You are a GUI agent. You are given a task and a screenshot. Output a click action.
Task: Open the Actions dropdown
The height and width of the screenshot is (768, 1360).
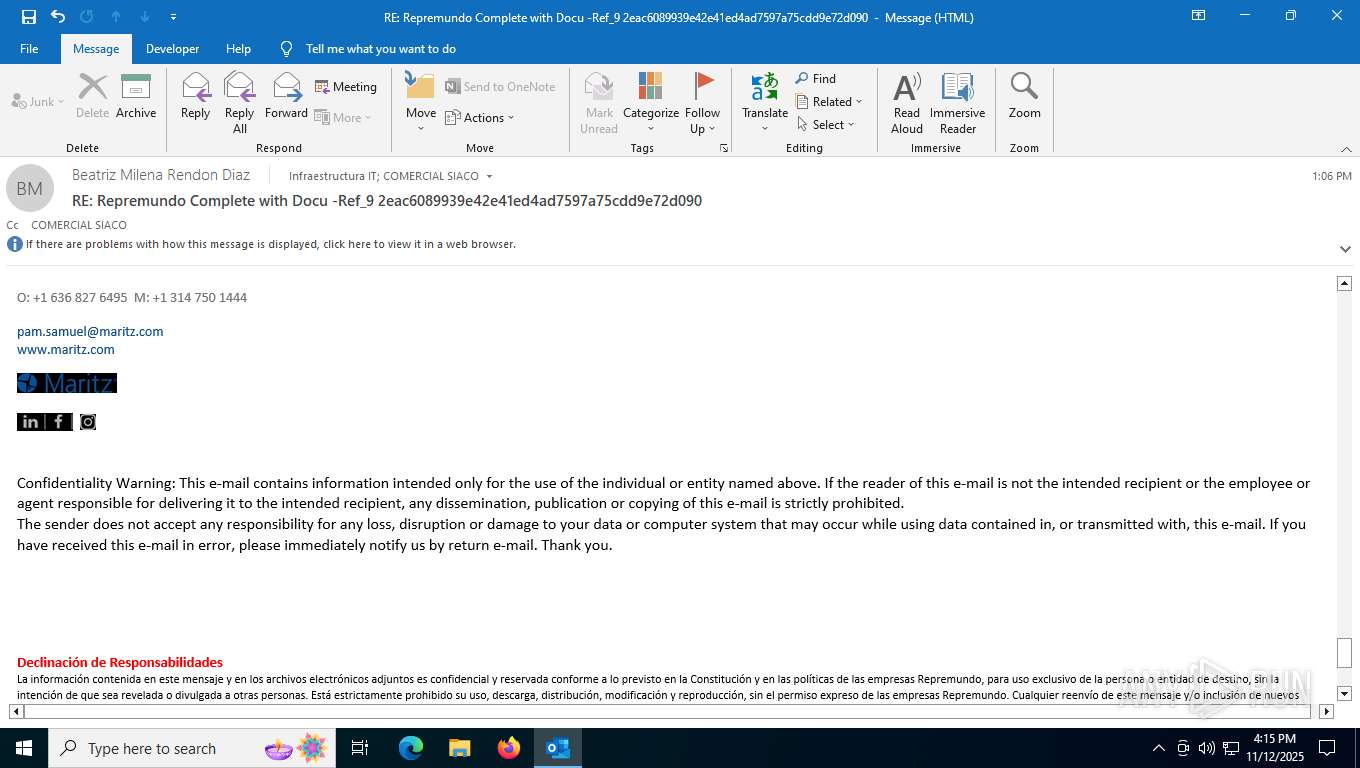pyautogui.click(x=479, y=118)
